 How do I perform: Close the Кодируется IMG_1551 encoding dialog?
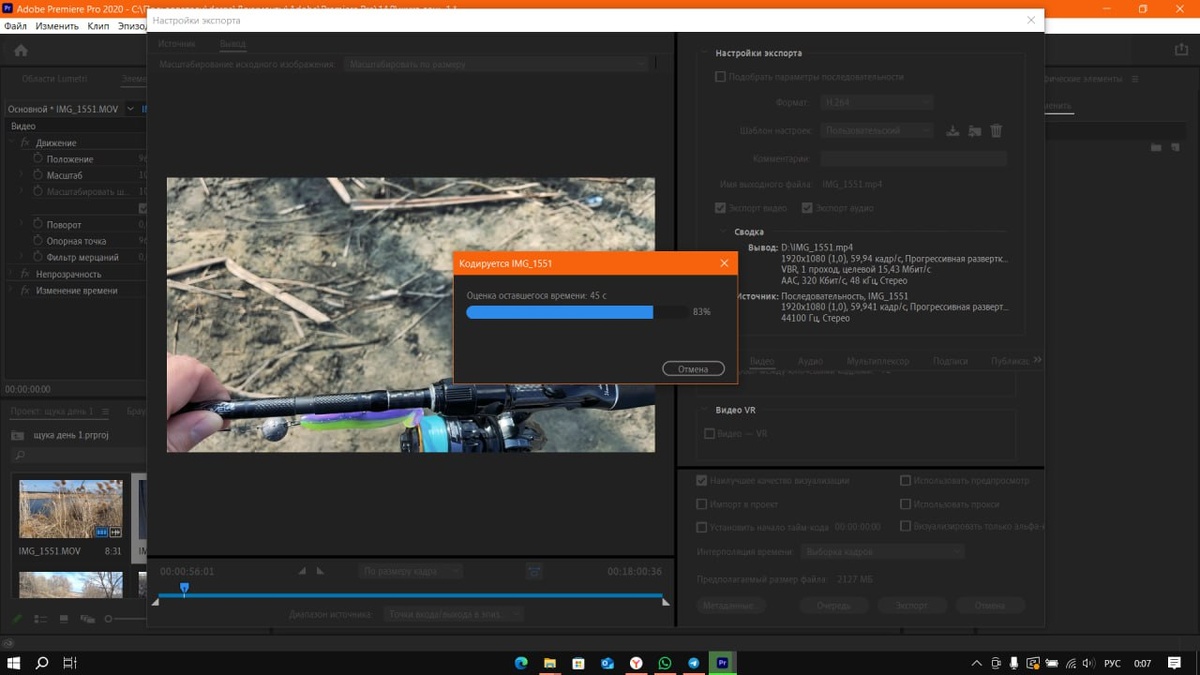click(x=724, y=263)
